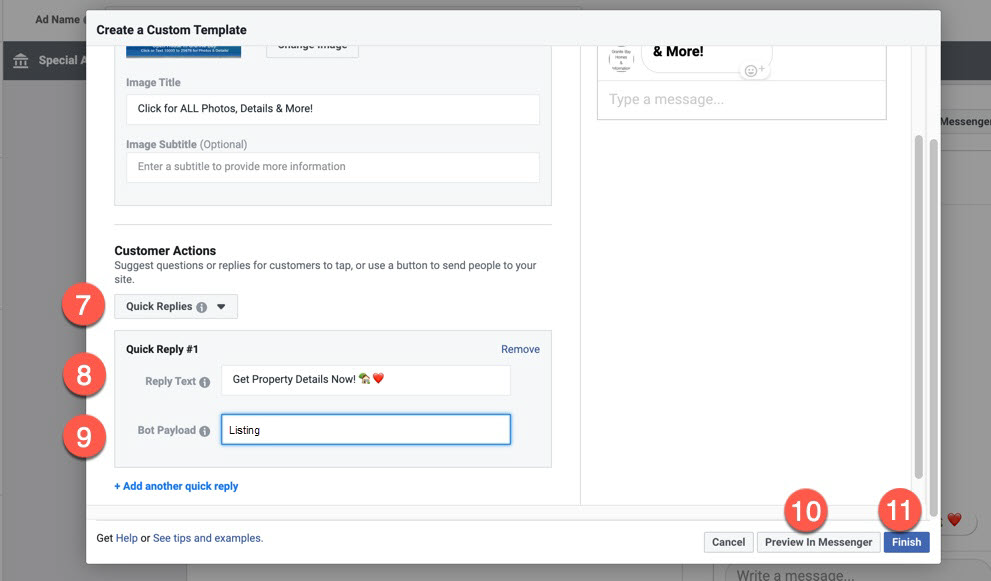This screenshot has height=581, width=991.
Task: Remove Quick Reply #1
Action: click(x=520, y=350)
